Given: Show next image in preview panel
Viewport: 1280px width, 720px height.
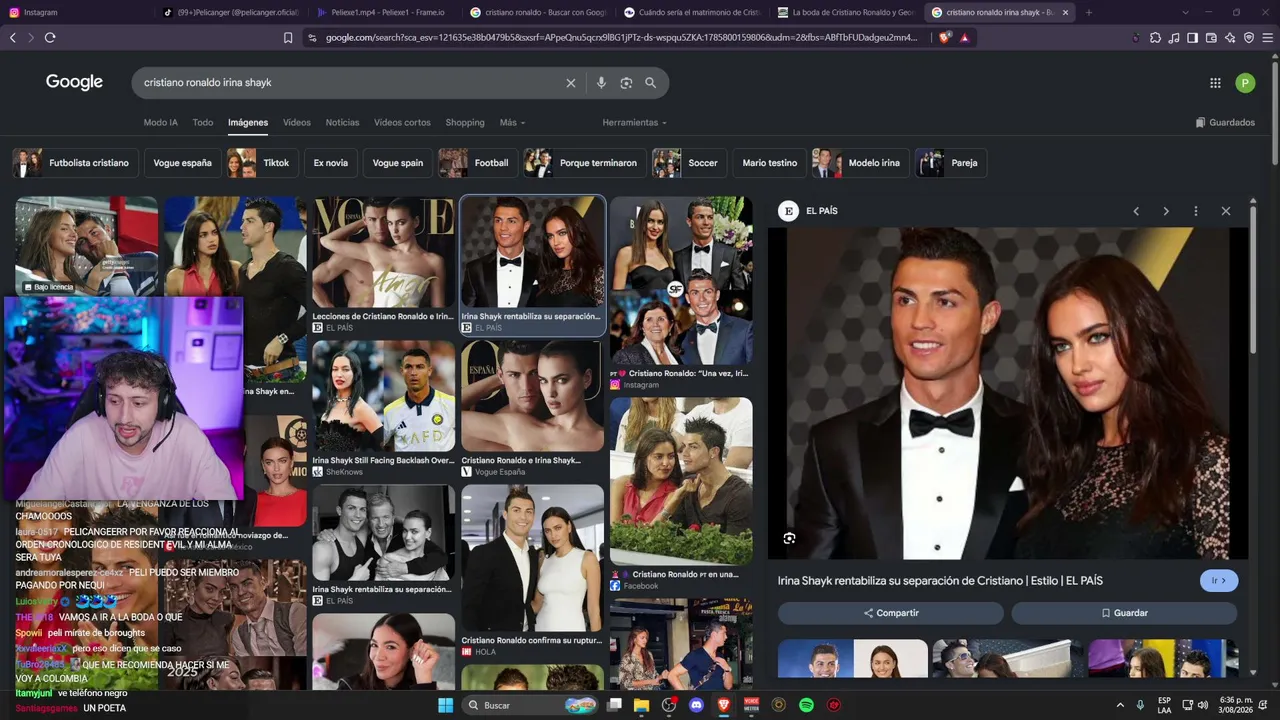Looking at the screenshot, I should coord(1166,211).
